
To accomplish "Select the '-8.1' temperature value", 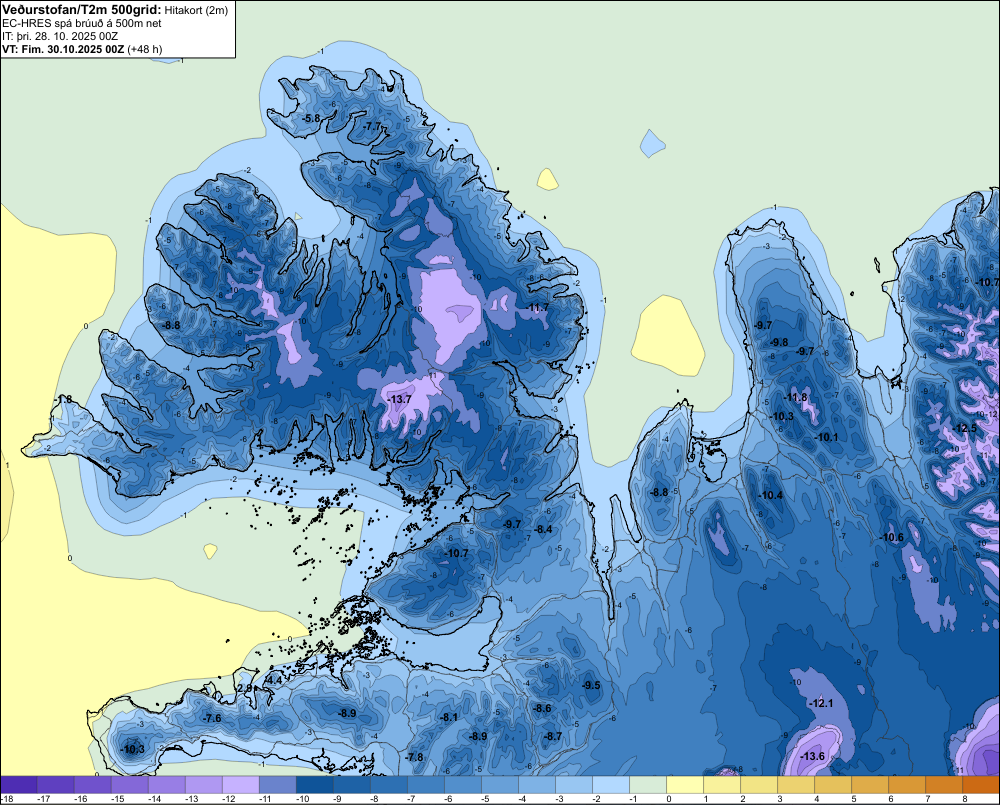I will point(448,717).
